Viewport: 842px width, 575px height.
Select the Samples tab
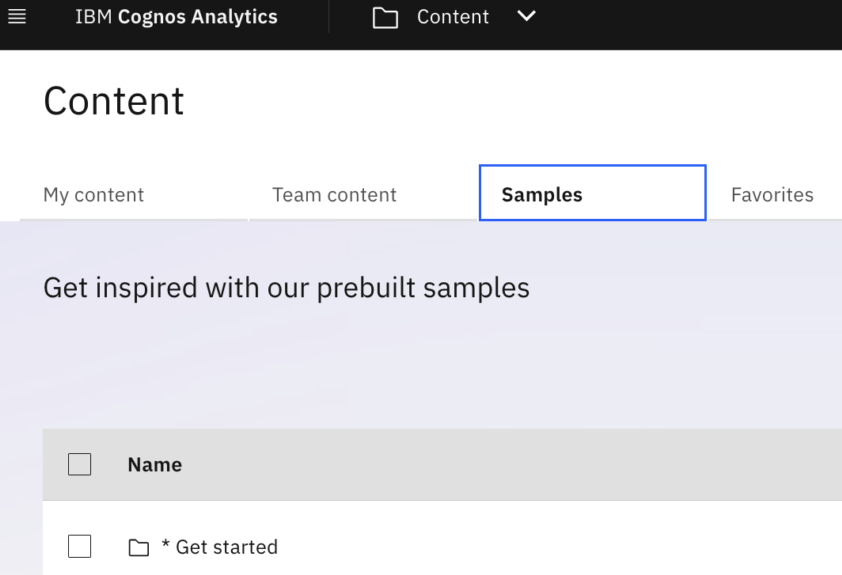[x=542, y=195]
